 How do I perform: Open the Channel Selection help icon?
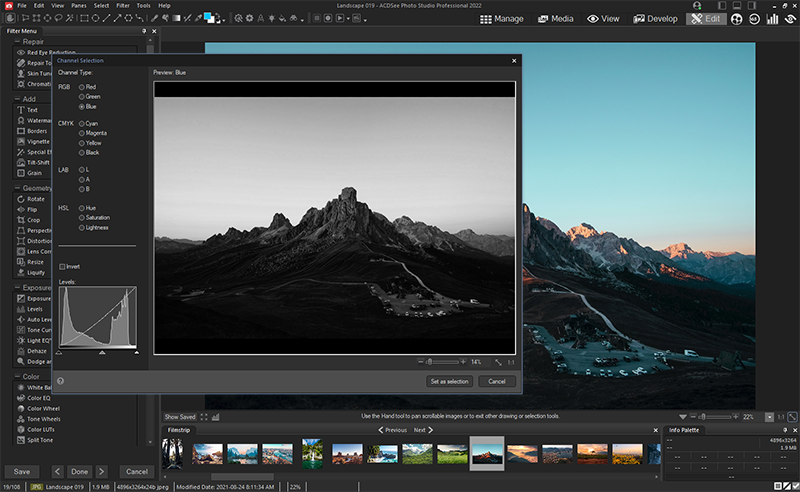pyautogui.click(x=61, y=381)
